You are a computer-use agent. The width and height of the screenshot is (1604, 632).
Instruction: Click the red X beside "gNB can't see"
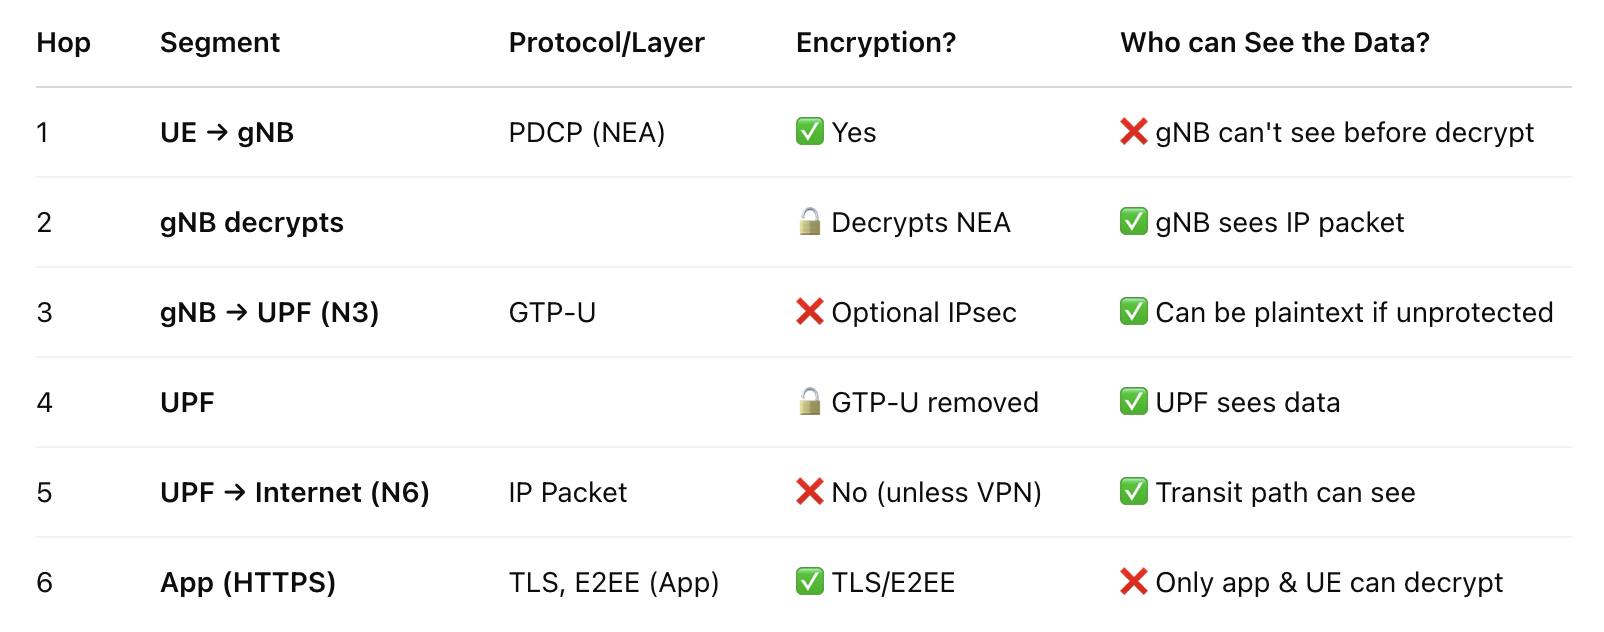1133,132
